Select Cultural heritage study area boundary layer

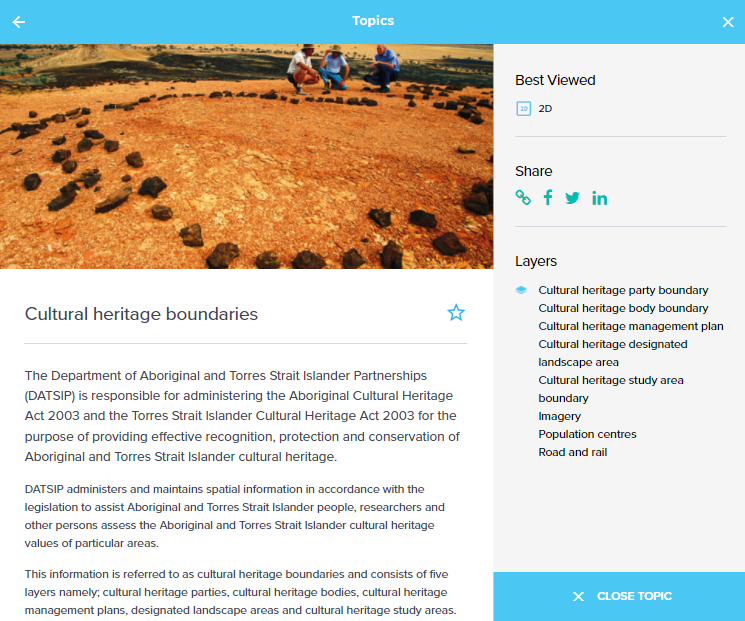pos(612,389)
